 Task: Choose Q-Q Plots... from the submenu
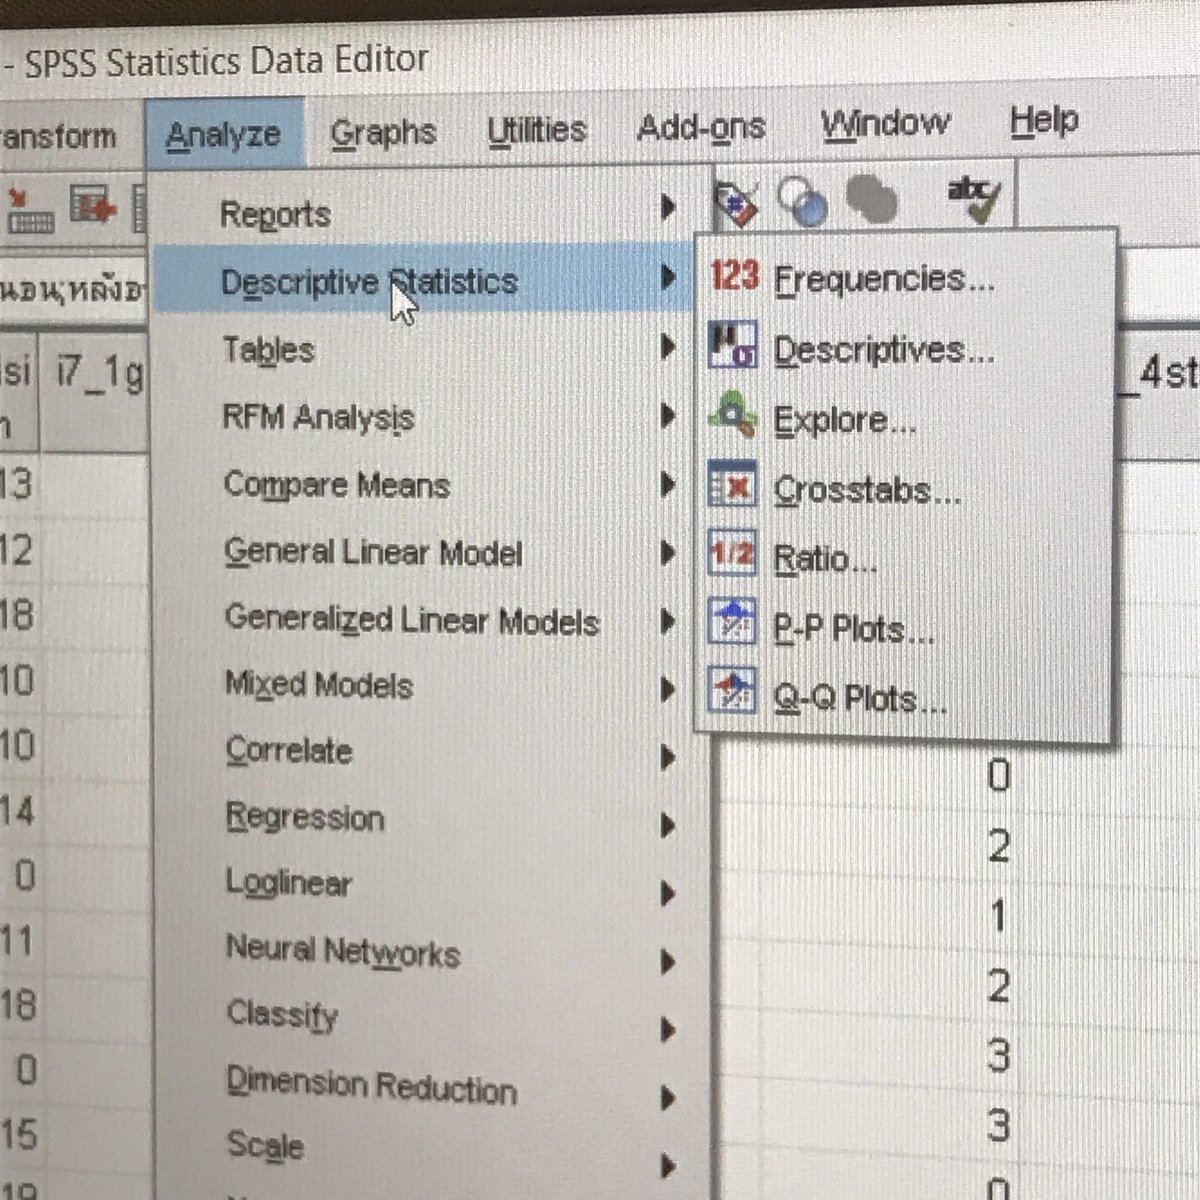point(860,697)
